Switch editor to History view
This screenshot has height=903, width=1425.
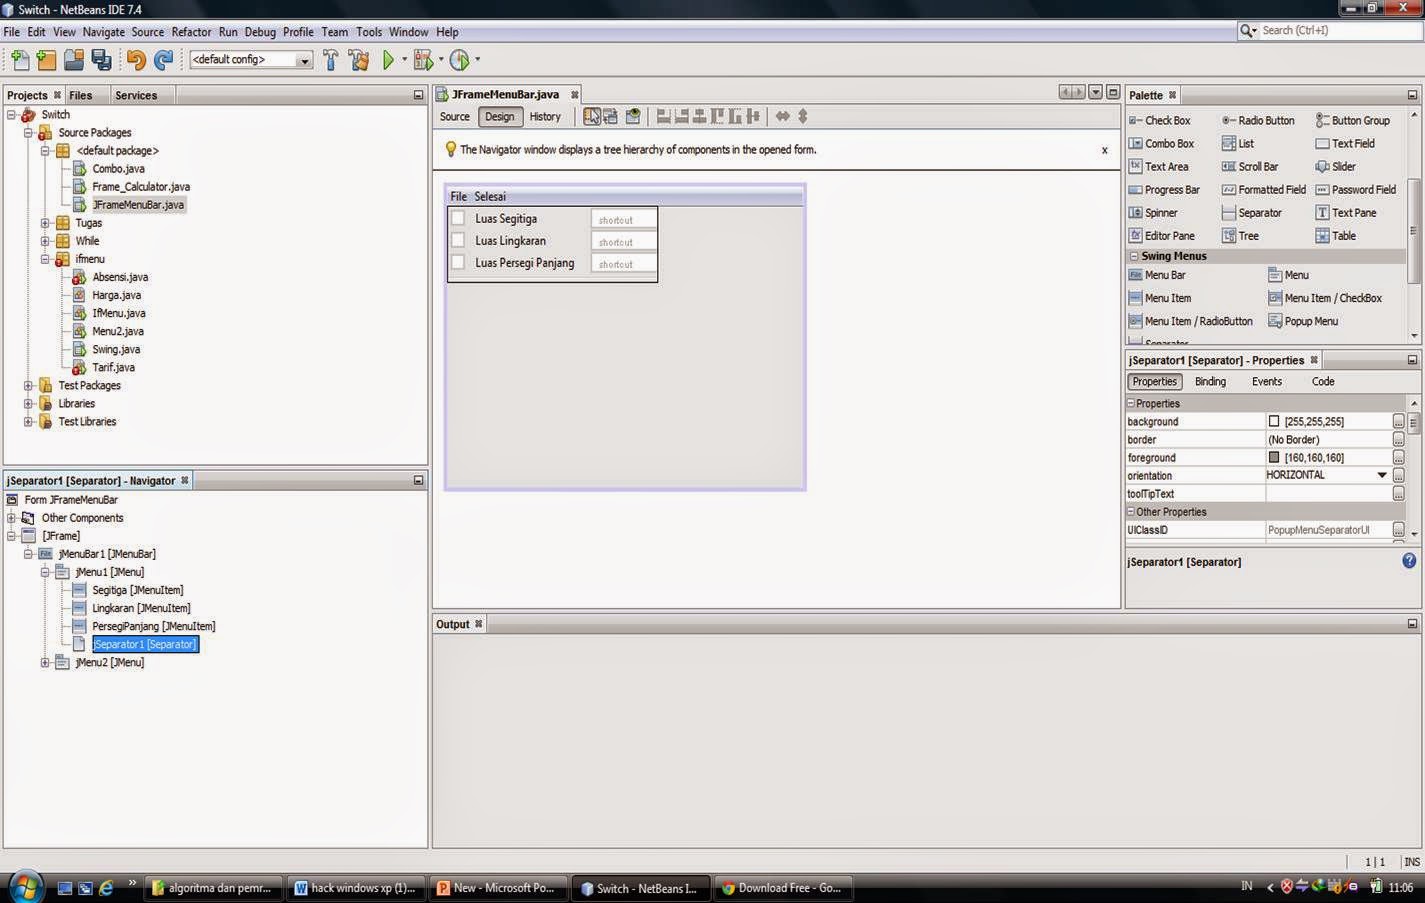(545, 117)
